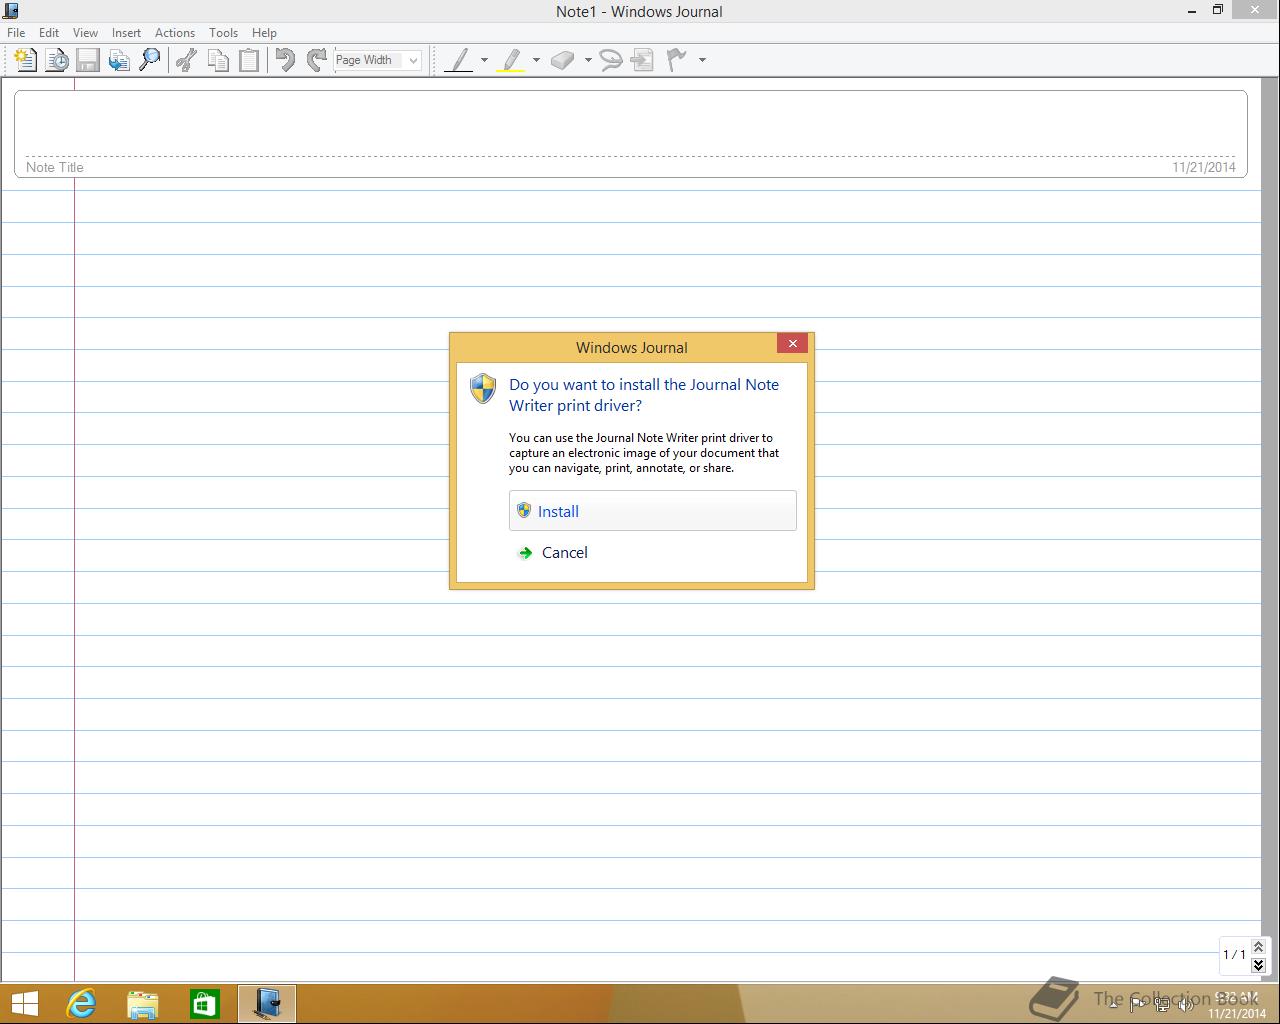Go to previous page with up chevrons
Screen dimensions: 1280x1024
click(1258, 946)
